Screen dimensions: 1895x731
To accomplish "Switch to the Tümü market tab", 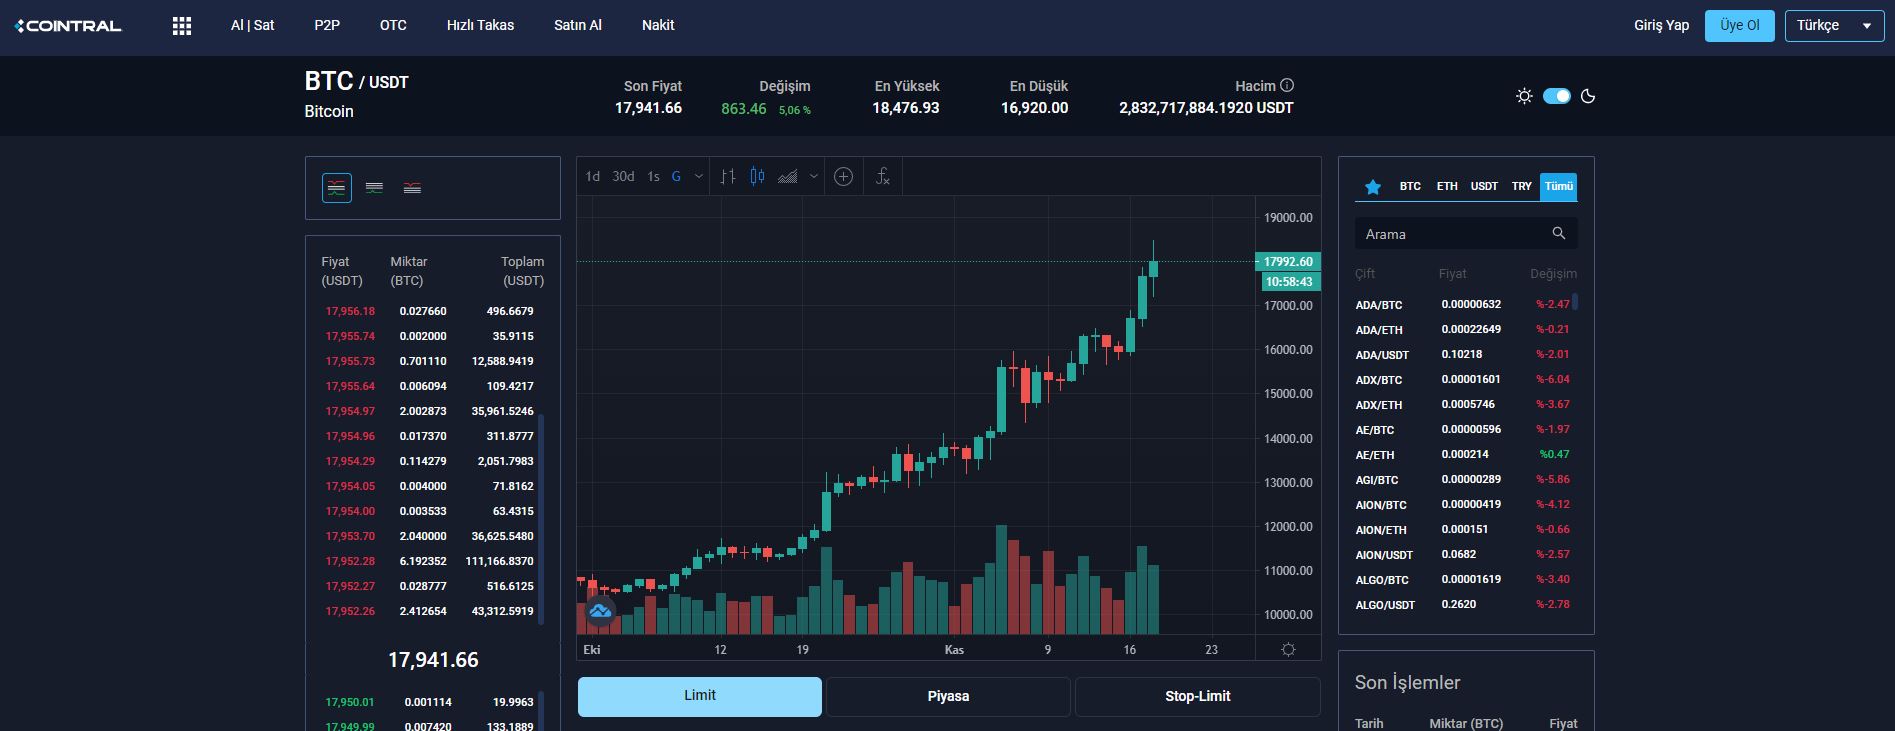I will click(x=1558, y=186).
